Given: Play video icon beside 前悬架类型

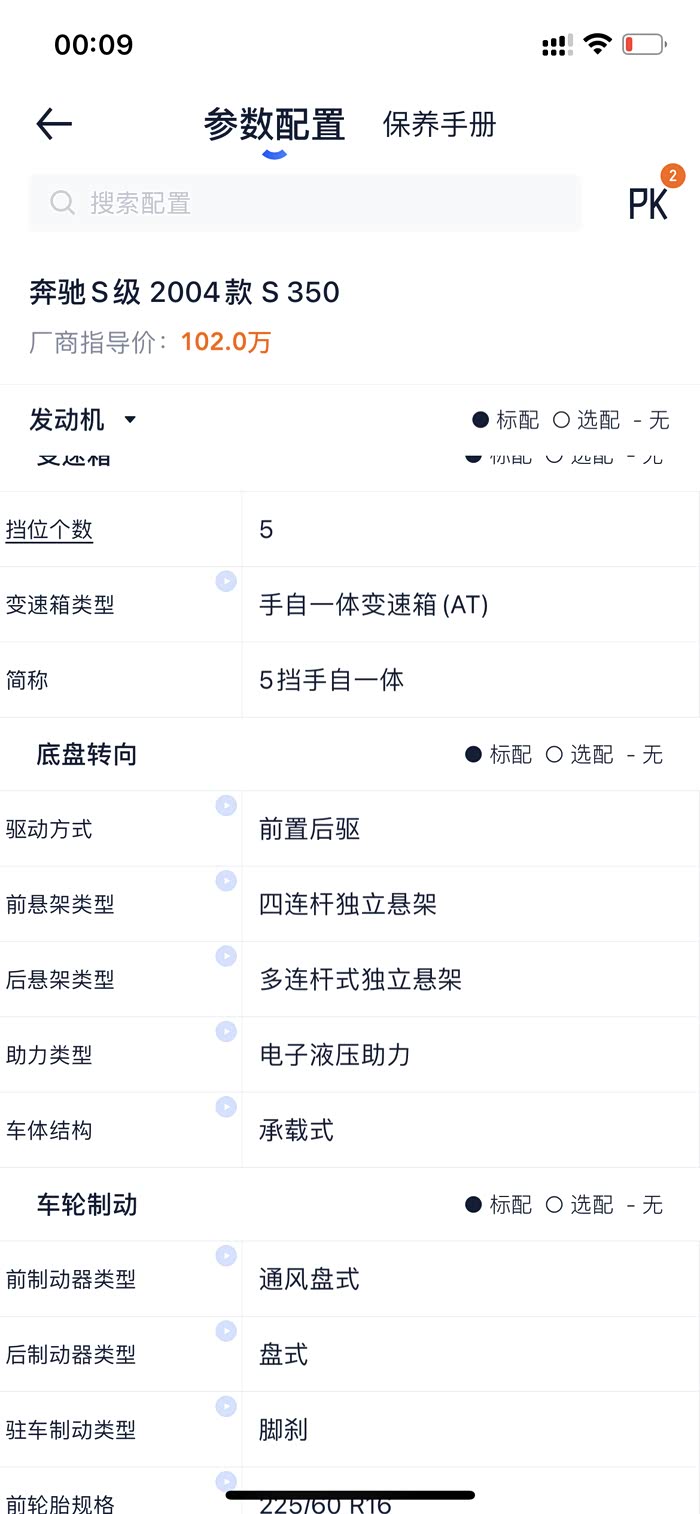Looking at the screenshot, I should click(226, 881).
